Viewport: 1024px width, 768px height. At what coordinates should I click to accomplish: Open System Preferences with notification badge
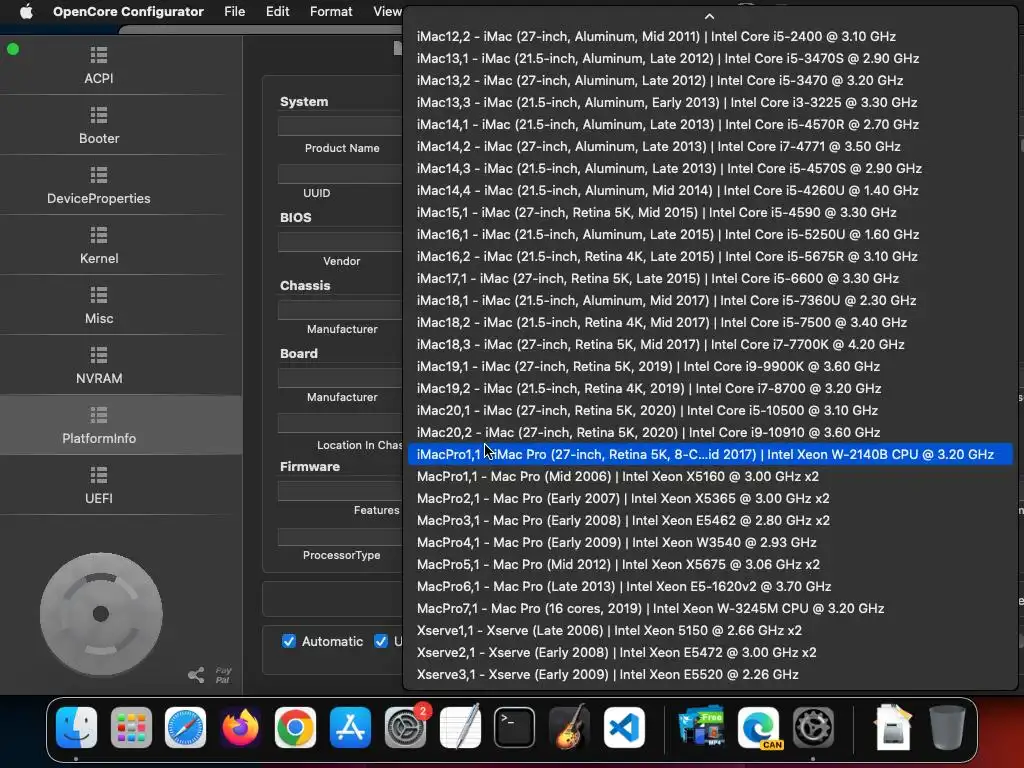point(405,727)
